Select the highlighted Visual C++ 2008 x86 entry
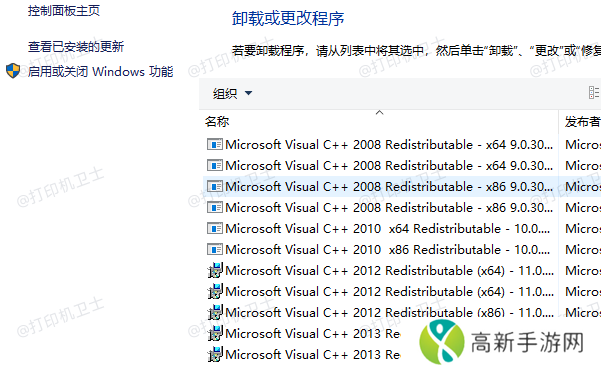This screenshot has width=601, height=367. (x=389, y=187)
